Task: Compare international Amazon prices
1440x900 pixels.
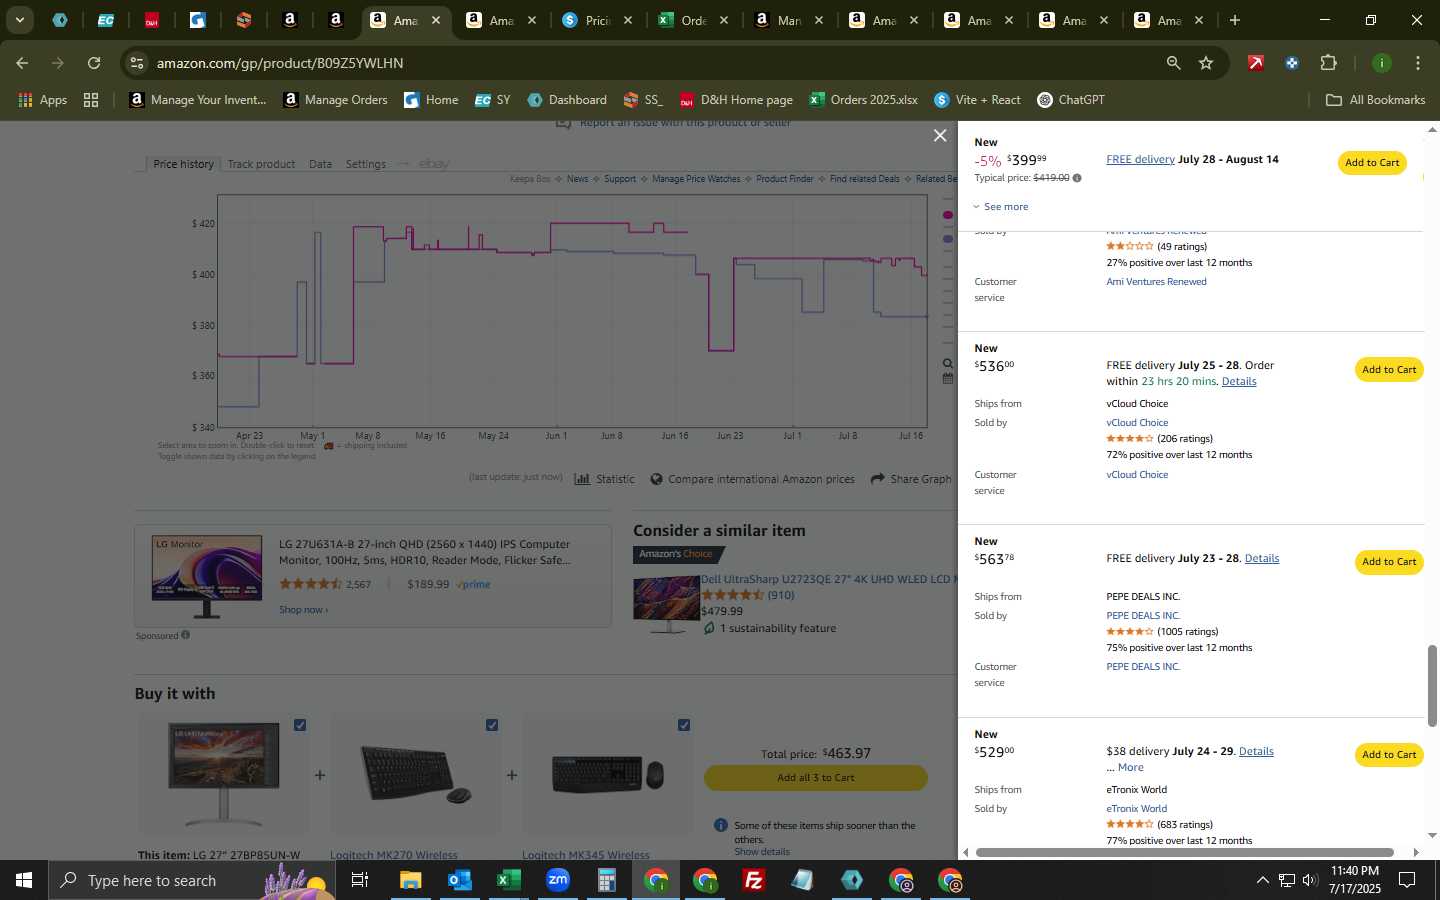Action: point(752,479)
